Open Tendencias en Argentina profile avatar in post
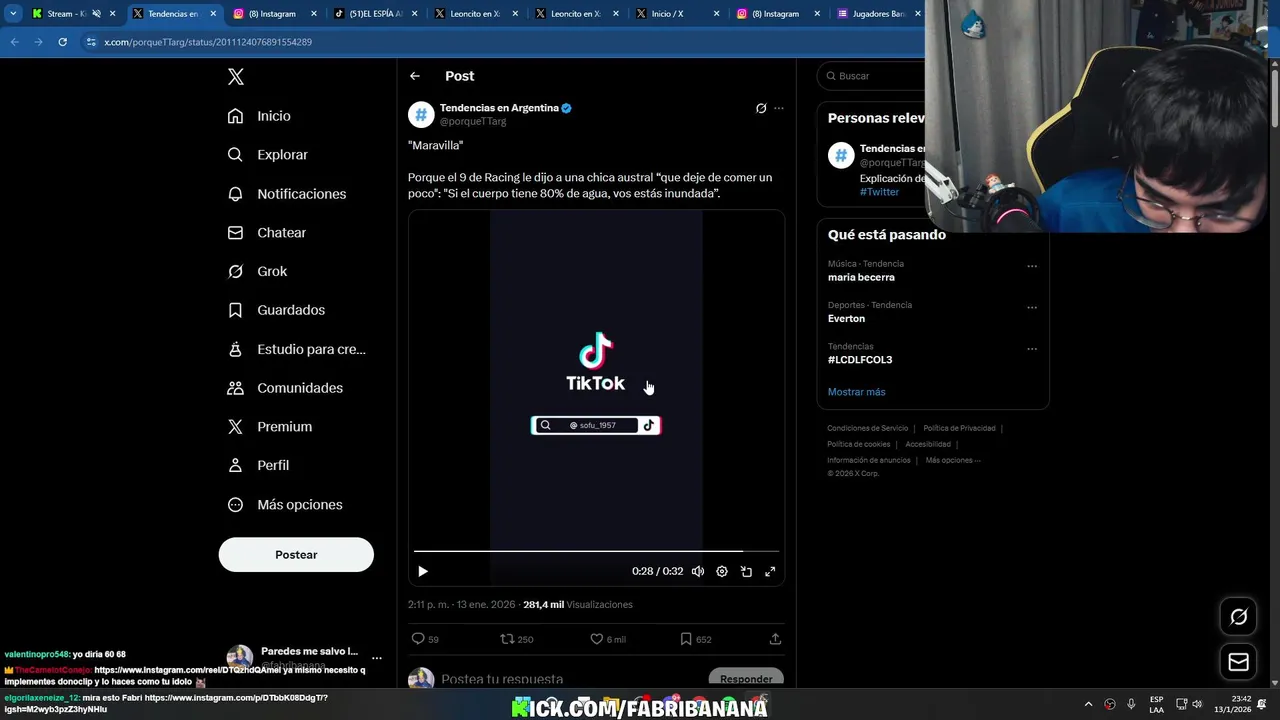The image size is (1280, 720). pos(421,114)
